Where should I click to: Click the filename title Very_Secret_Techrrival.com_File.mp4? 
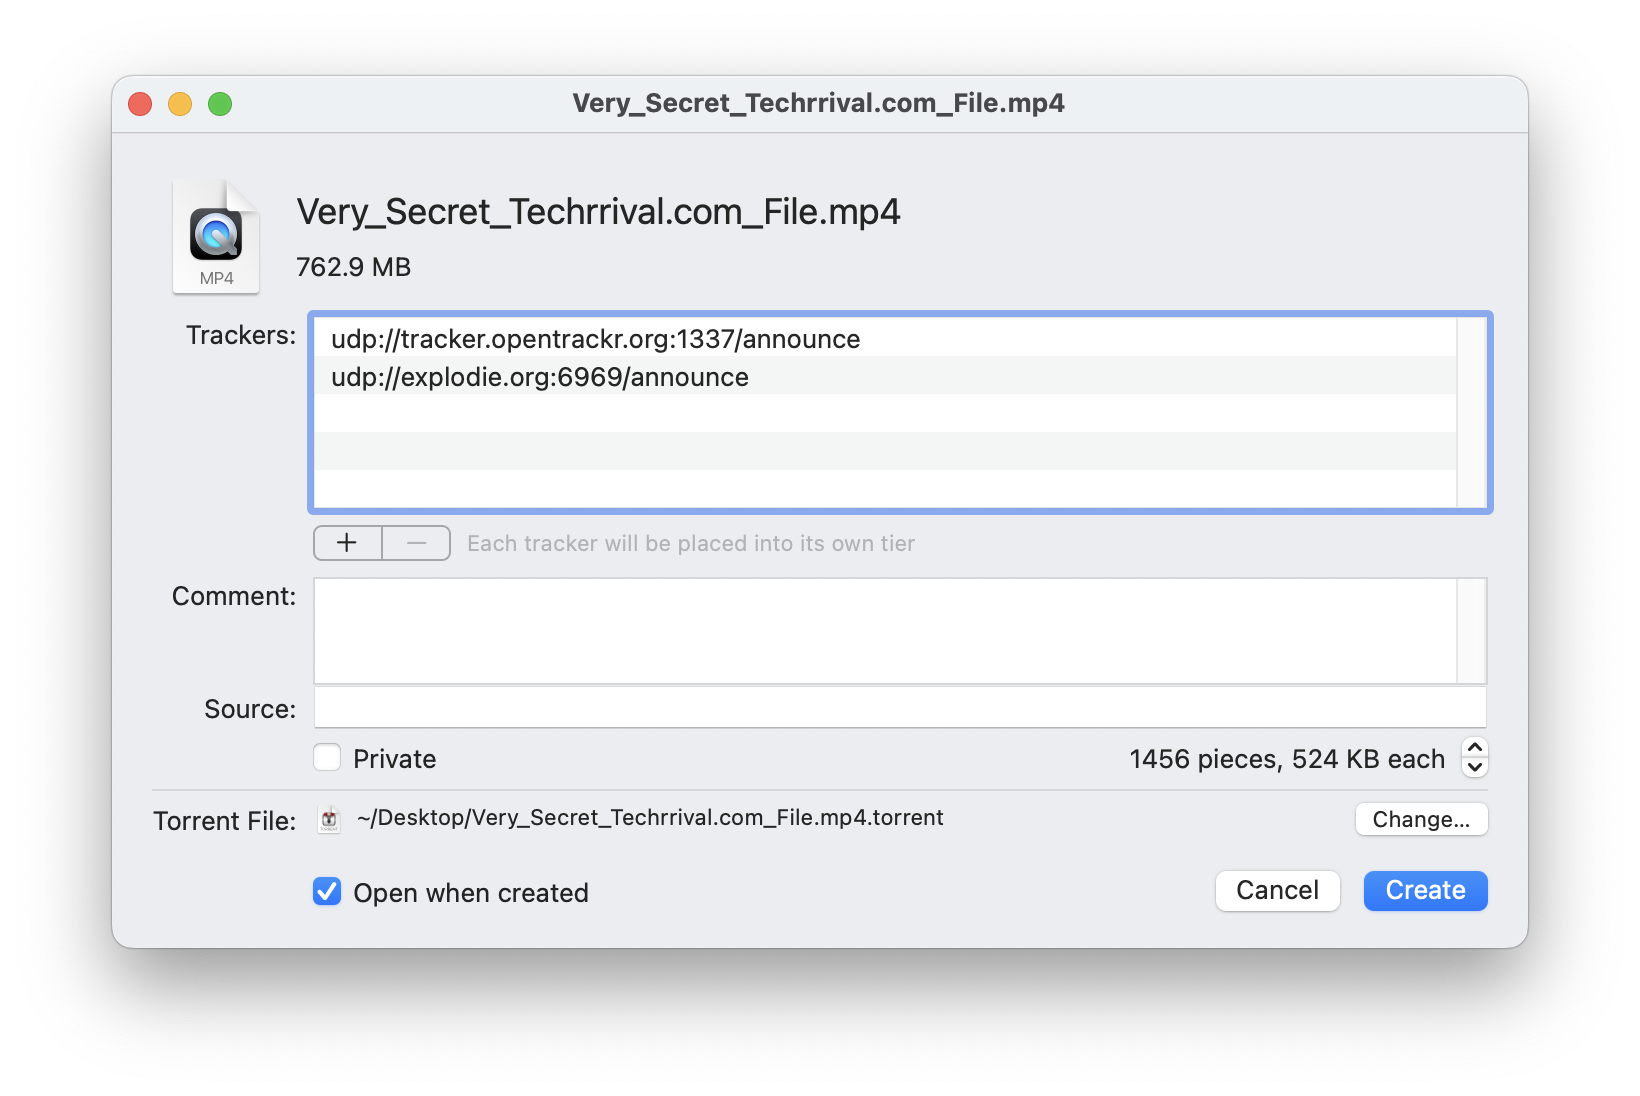[x=598, y=211]
